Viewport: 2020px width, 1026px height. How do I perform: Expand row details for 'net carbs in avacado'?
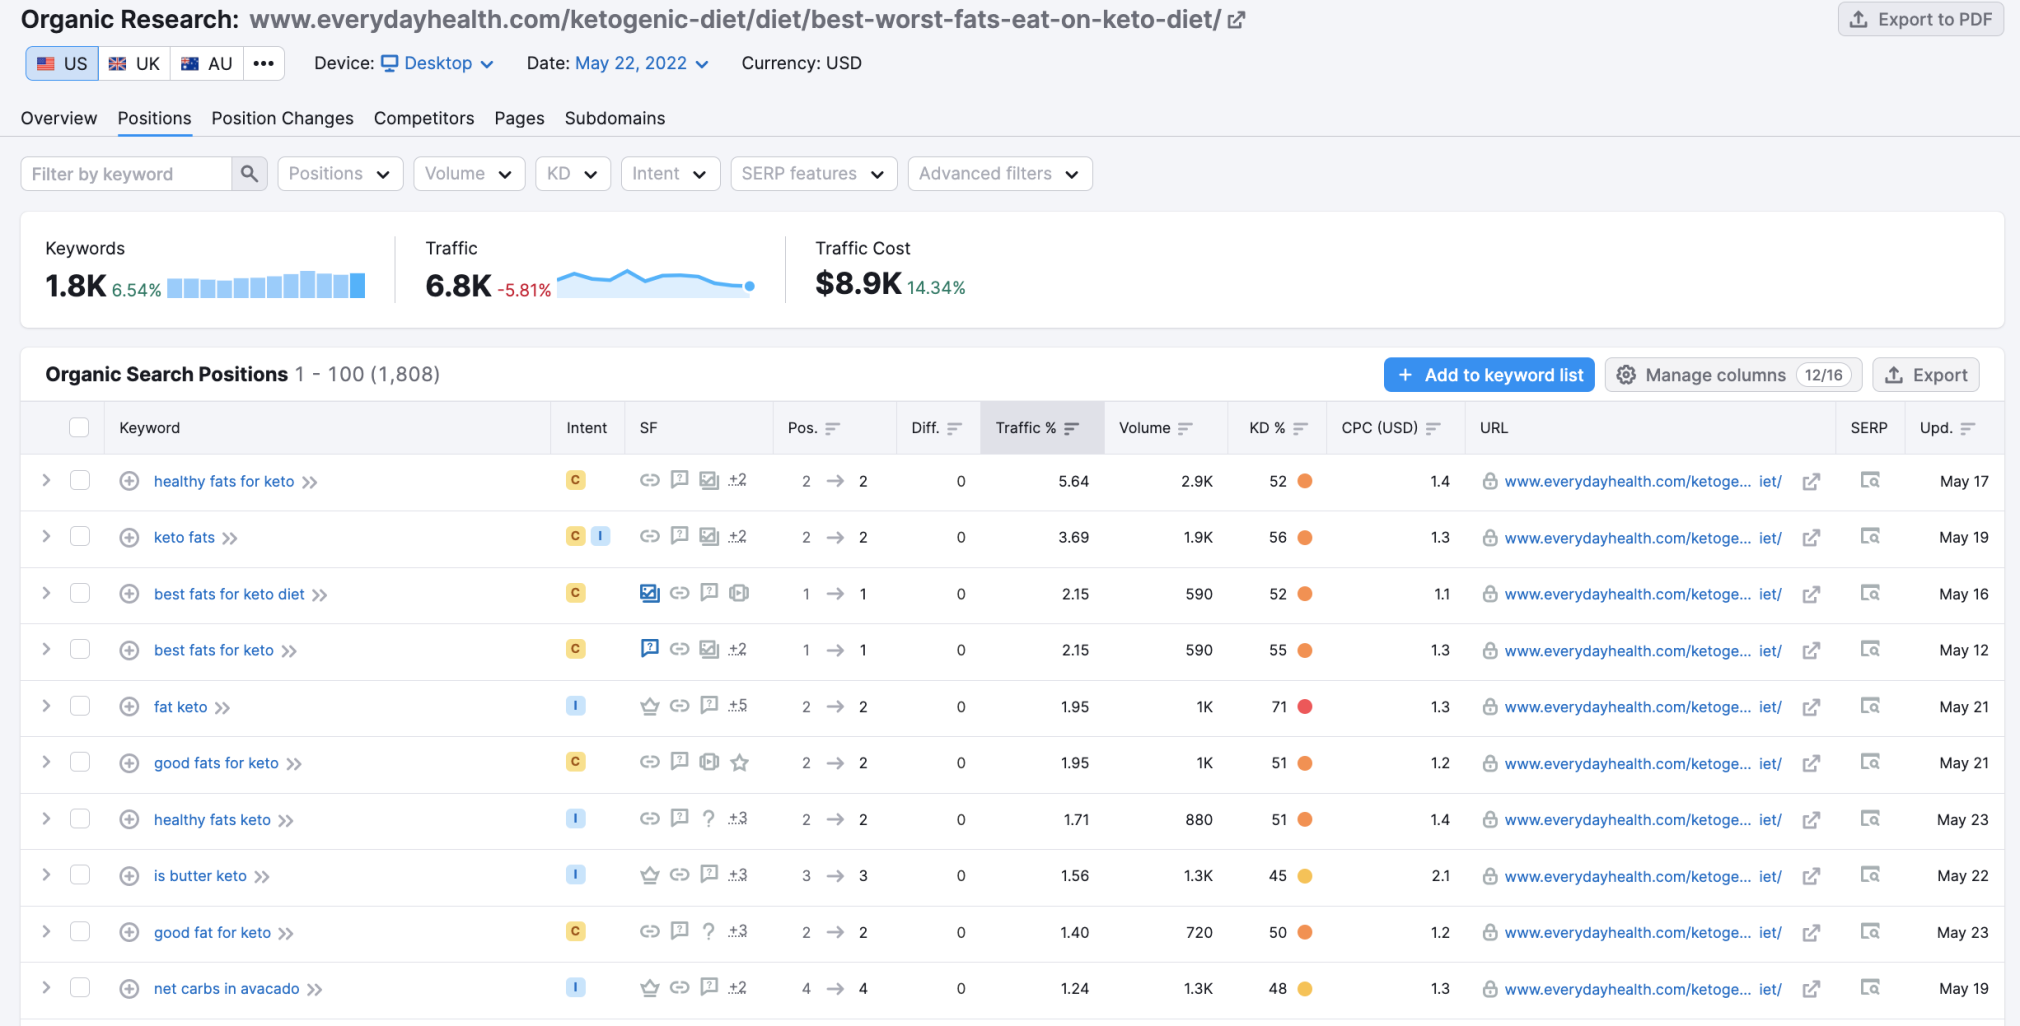pos(46,988)
